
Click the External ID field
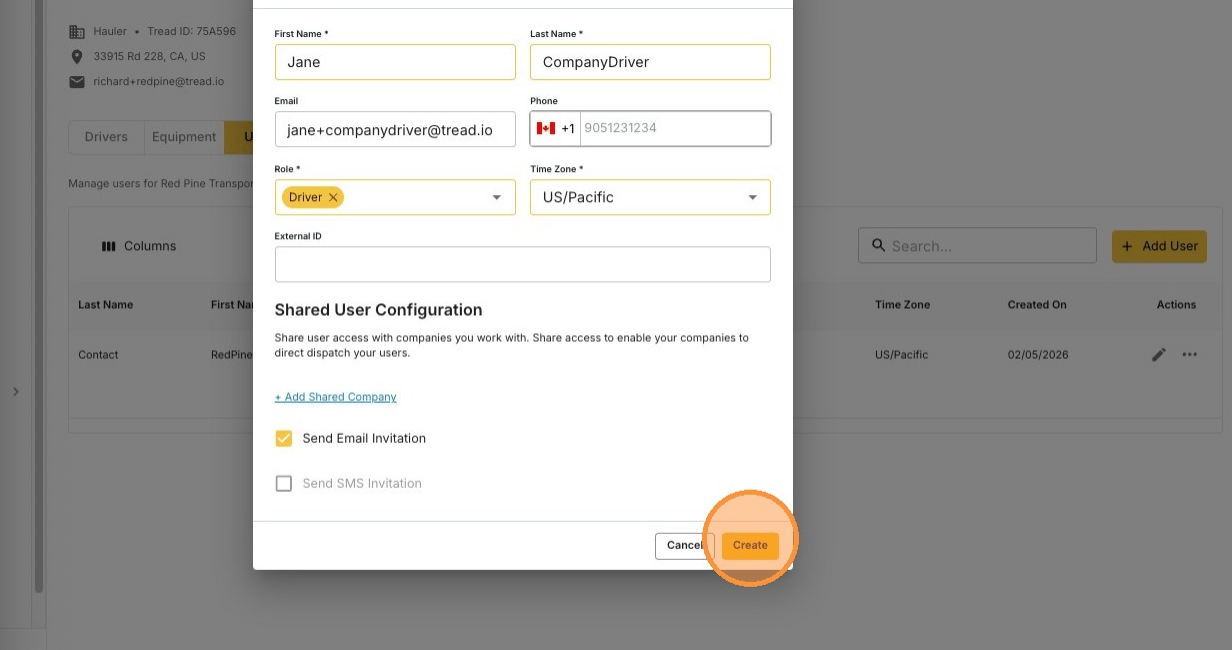[x=523, y=264]
